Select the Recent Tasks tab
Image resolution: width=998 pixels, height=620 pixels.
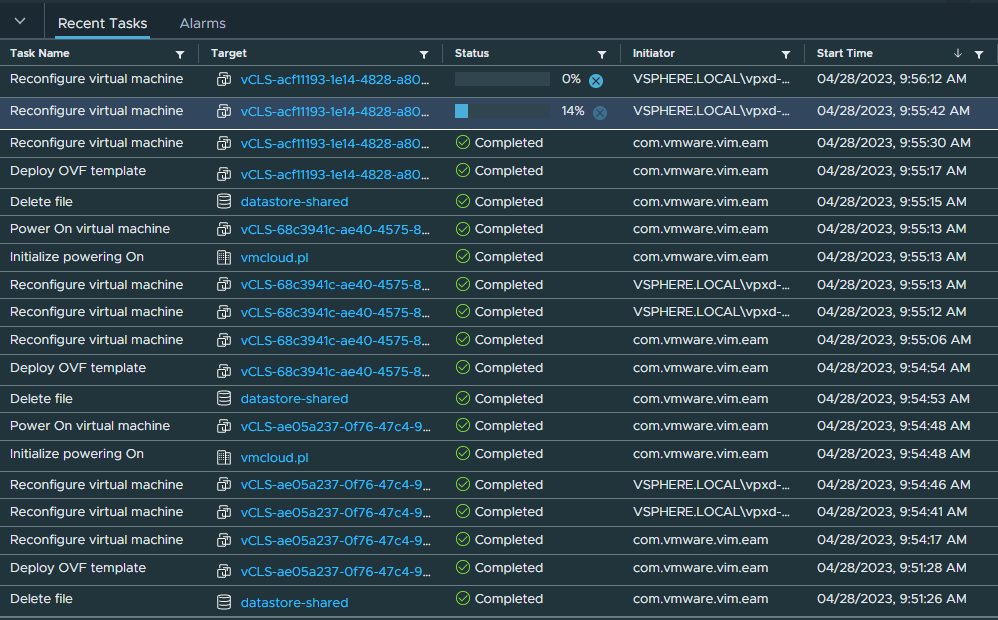click(102, 23)
